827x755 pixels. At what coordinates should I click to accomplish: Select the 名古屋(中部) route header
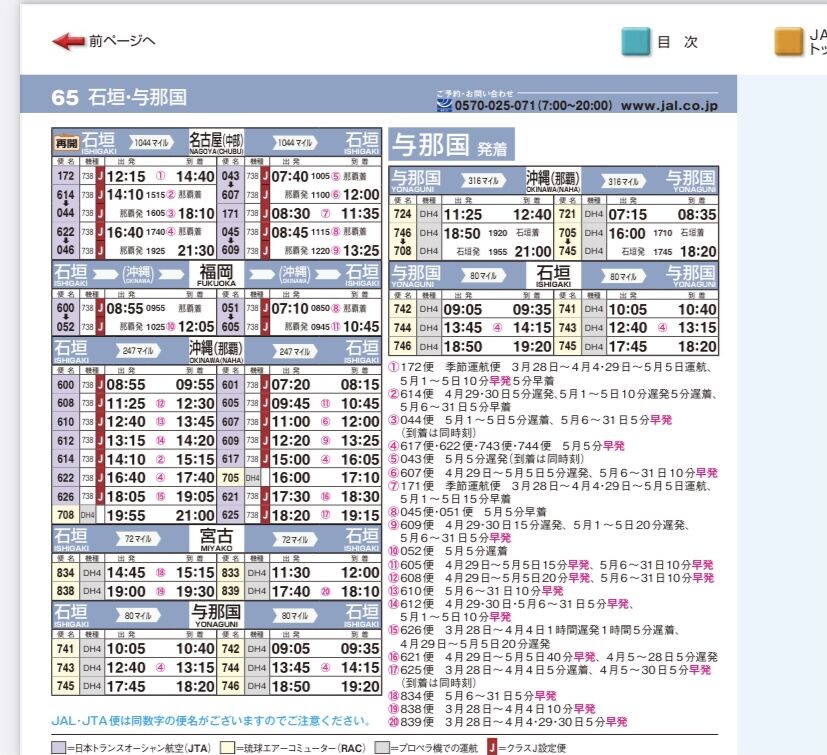tap(216, 142)
